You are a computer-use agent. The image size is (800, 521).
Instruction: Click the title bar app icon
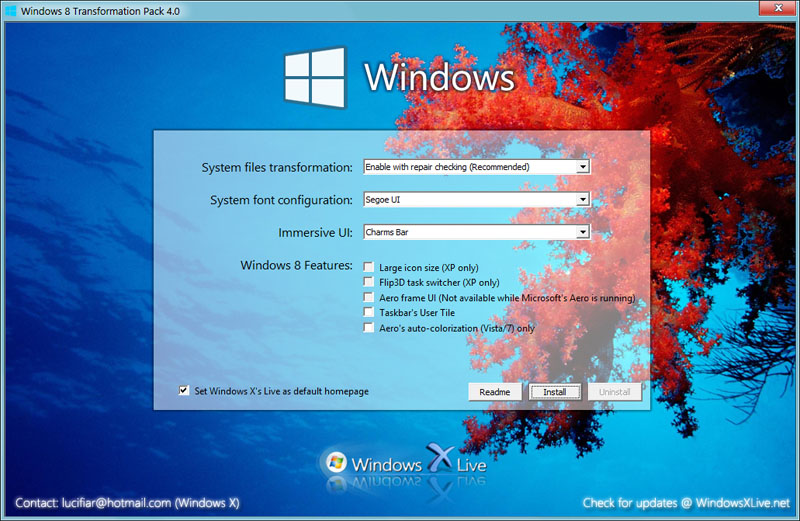(11, 11)
